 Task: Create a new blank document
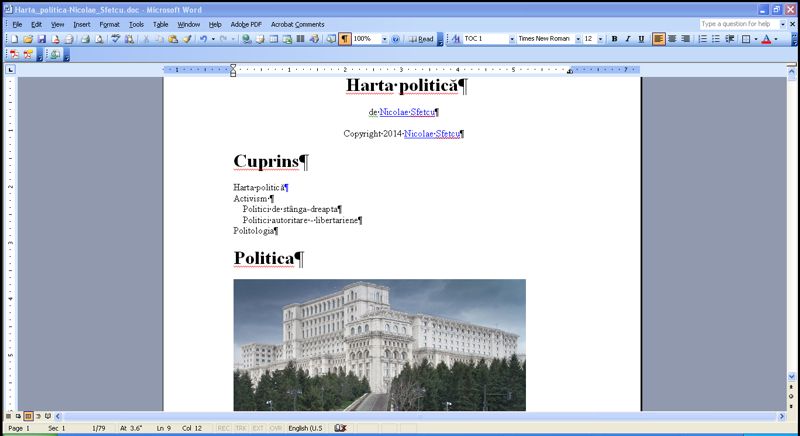(15, 39)
